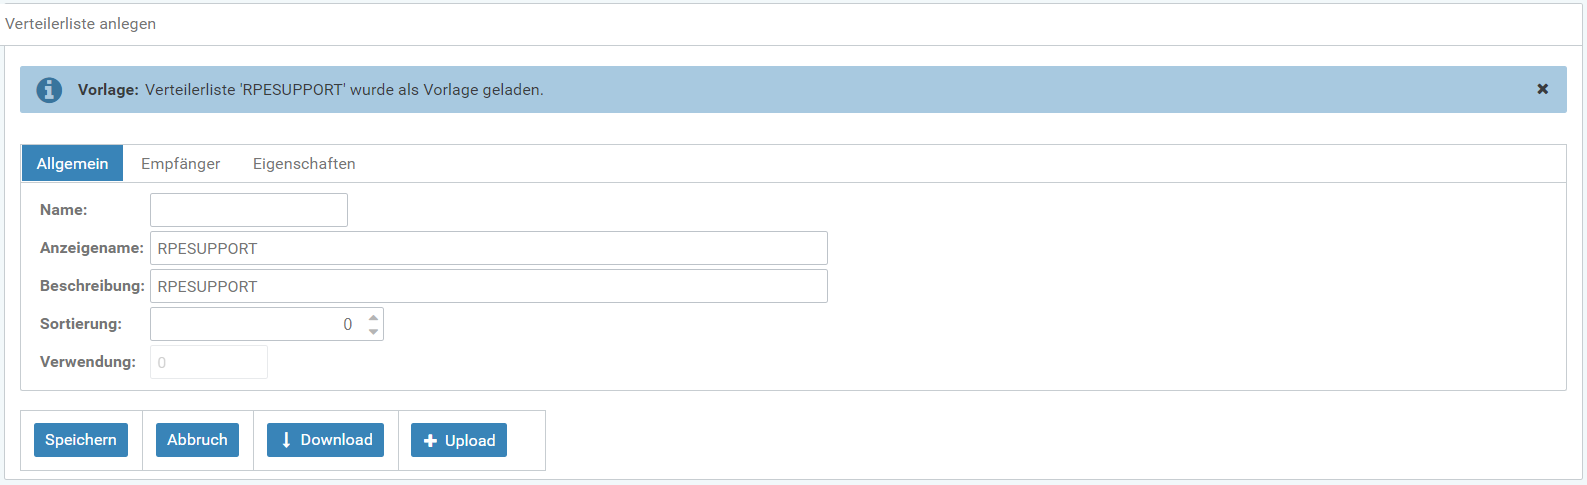Image resolution: width=1587 pixels, height=485 pixels.
Task: Click the Sortierung number field
Action: pos(255,324)
